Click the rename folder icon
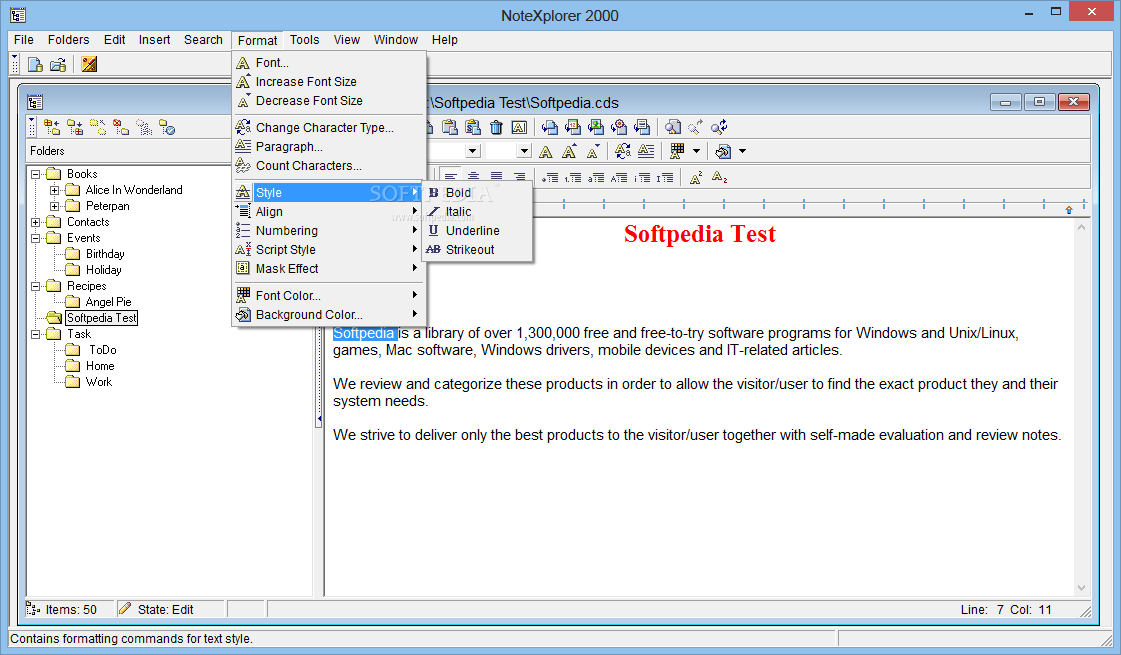This screenshot has width=1121, height=655. (144, 127)
